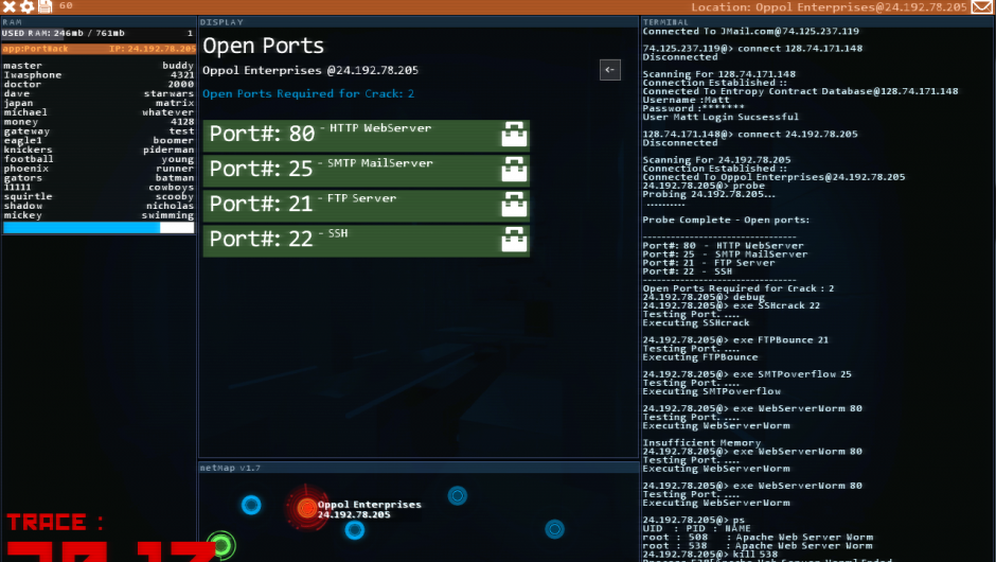Click lock icon on Port 21 row
Viewport: 996px width, 562px height.
(x=514, y=204)
